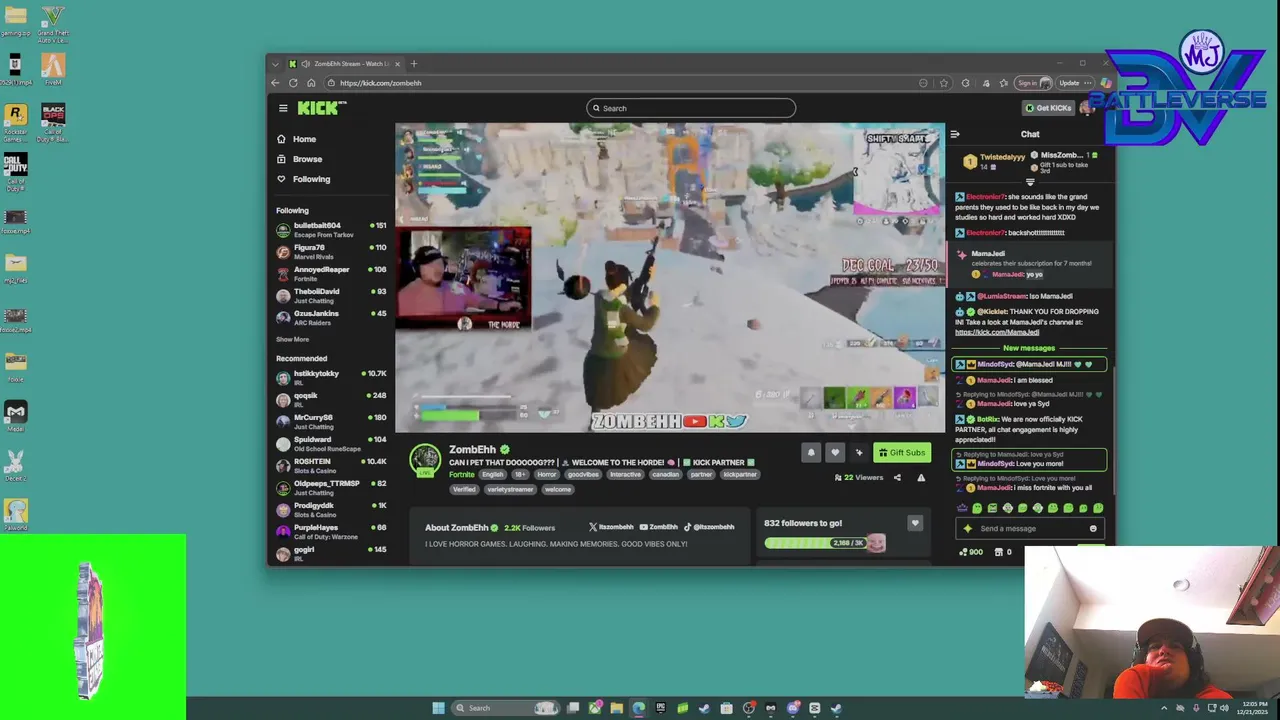This screenshot has height=720, width=1280.
Task: Open GzusJankins followed channel
Action: pos(331,318)
